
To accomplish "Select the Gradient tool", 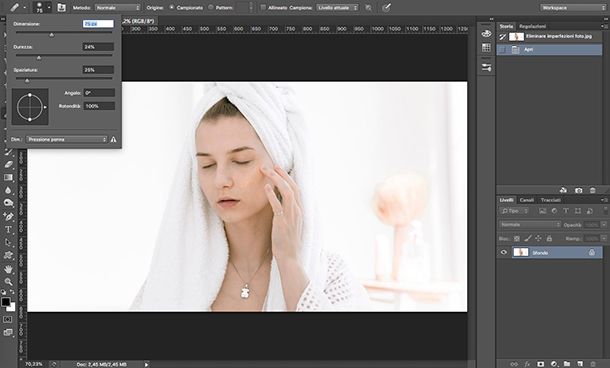I will (8, 177).
